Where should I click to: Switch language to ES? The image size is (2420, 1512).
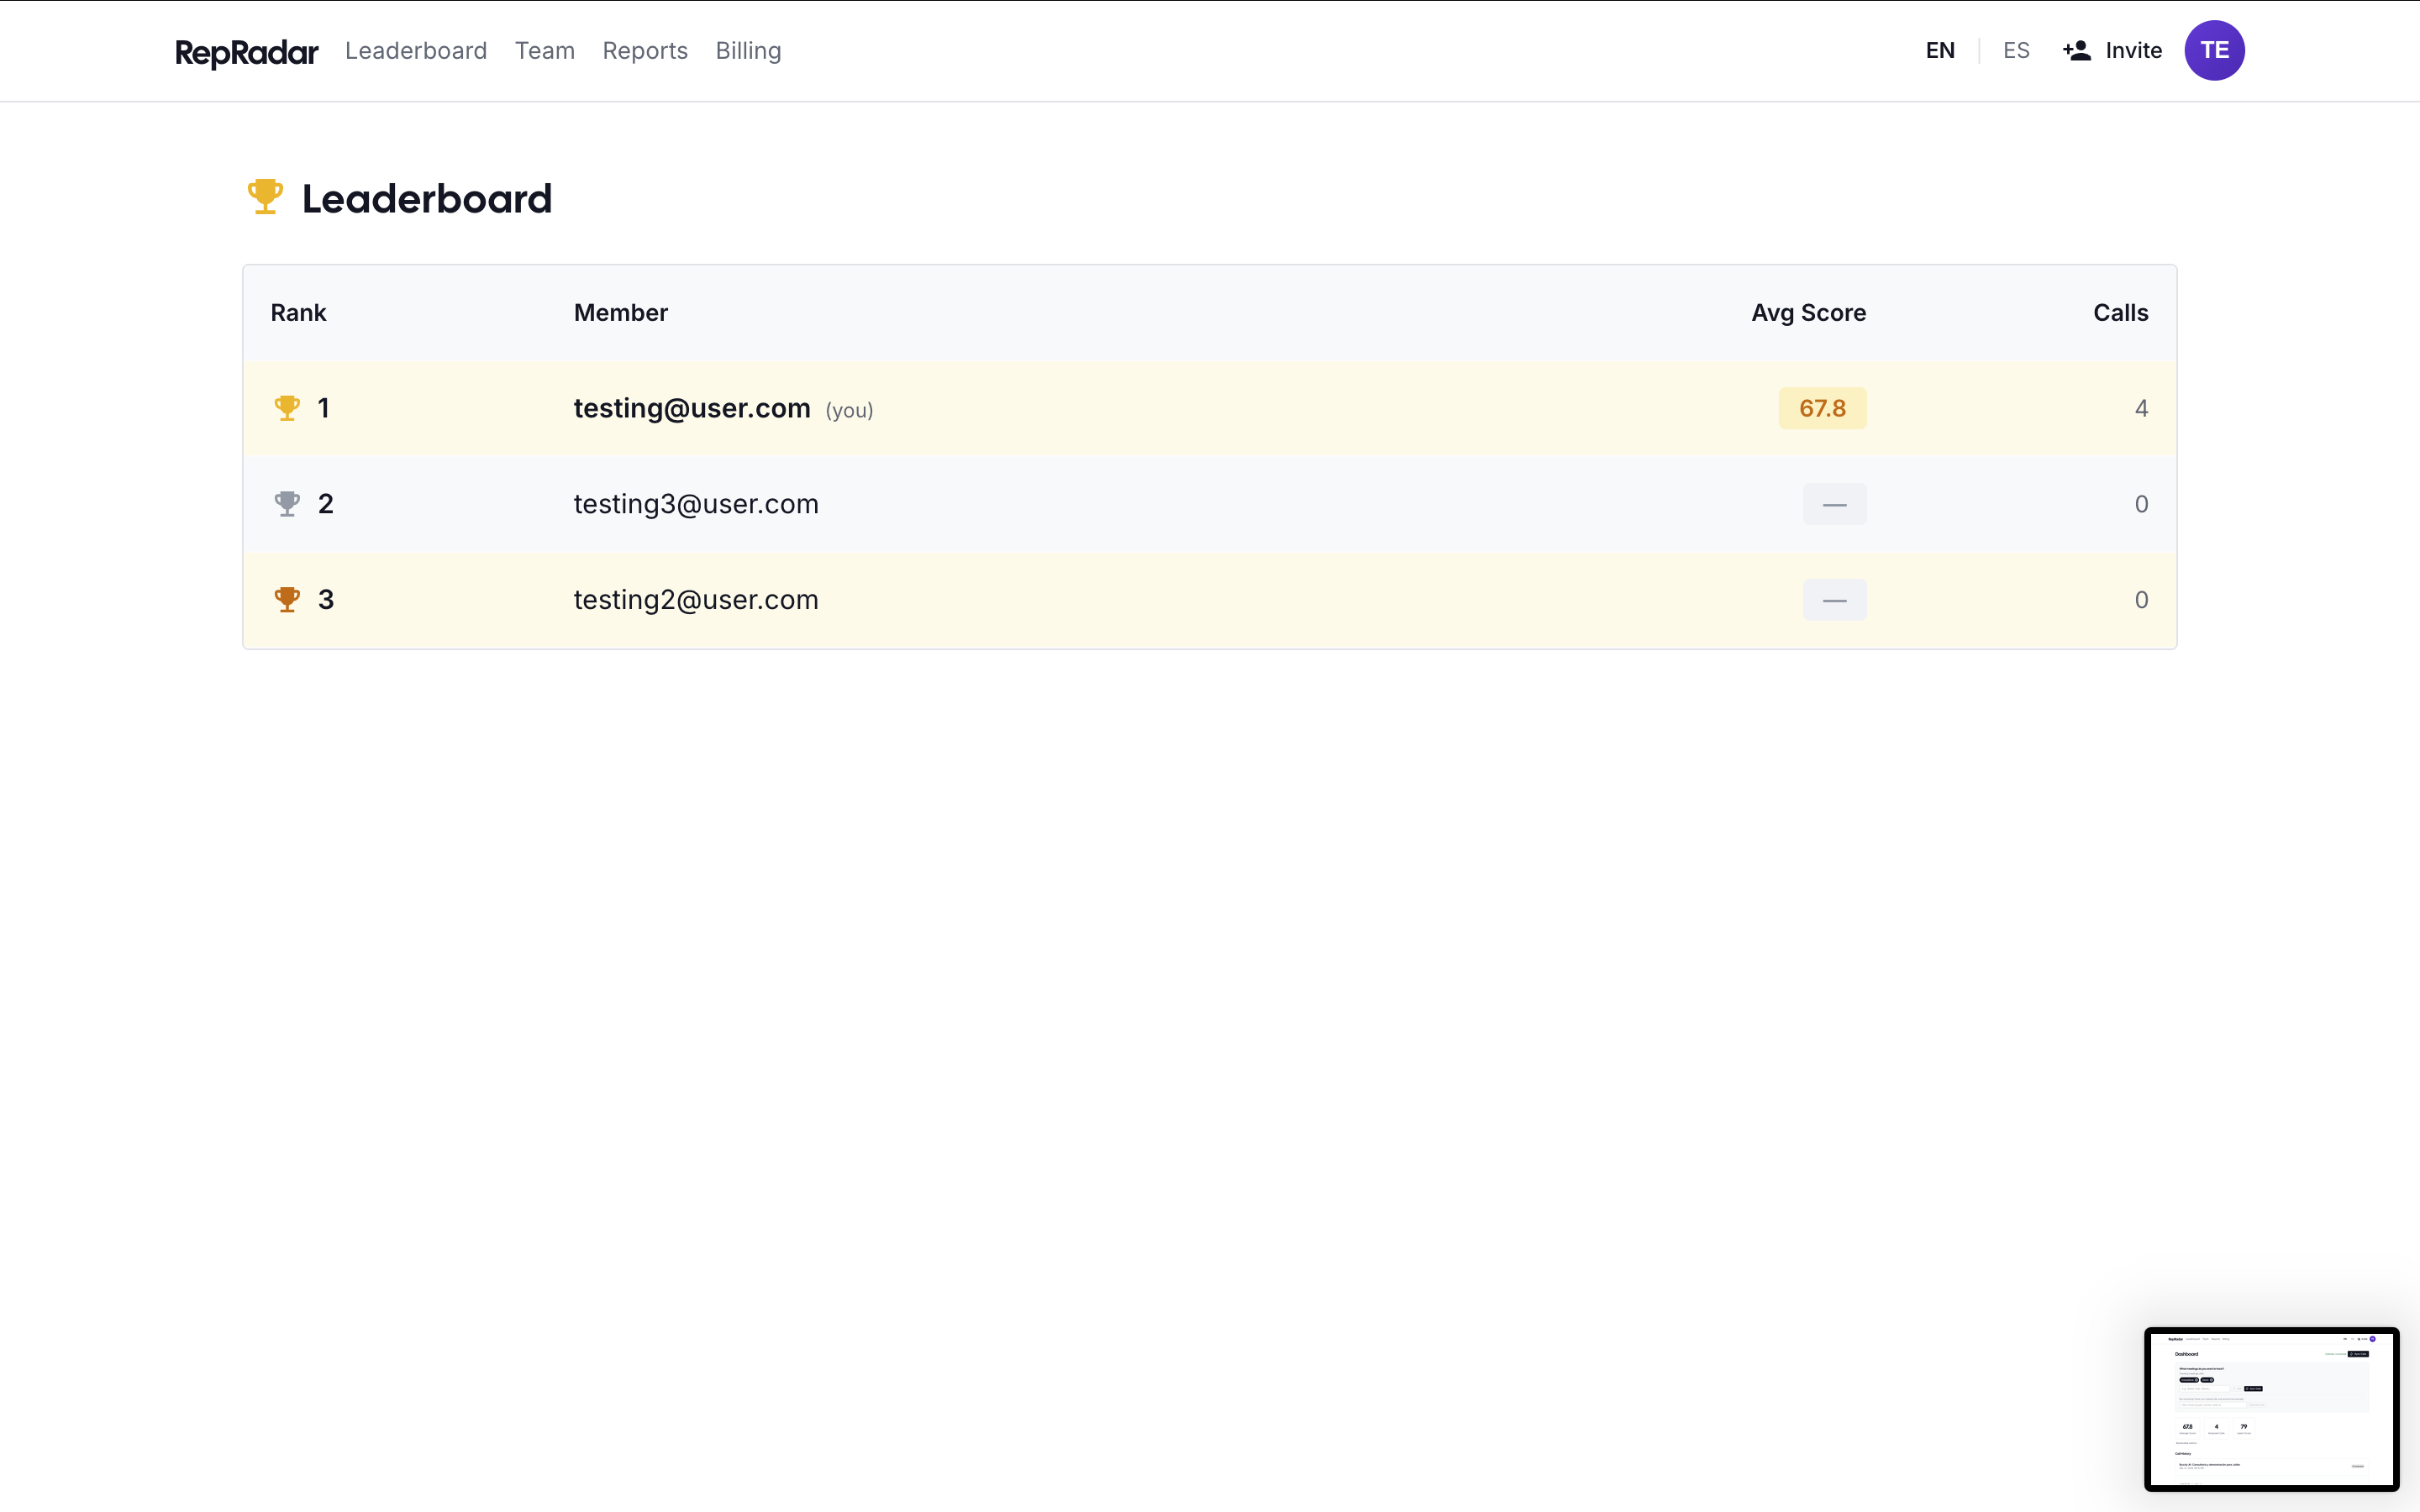click(x=2016, y=51)
